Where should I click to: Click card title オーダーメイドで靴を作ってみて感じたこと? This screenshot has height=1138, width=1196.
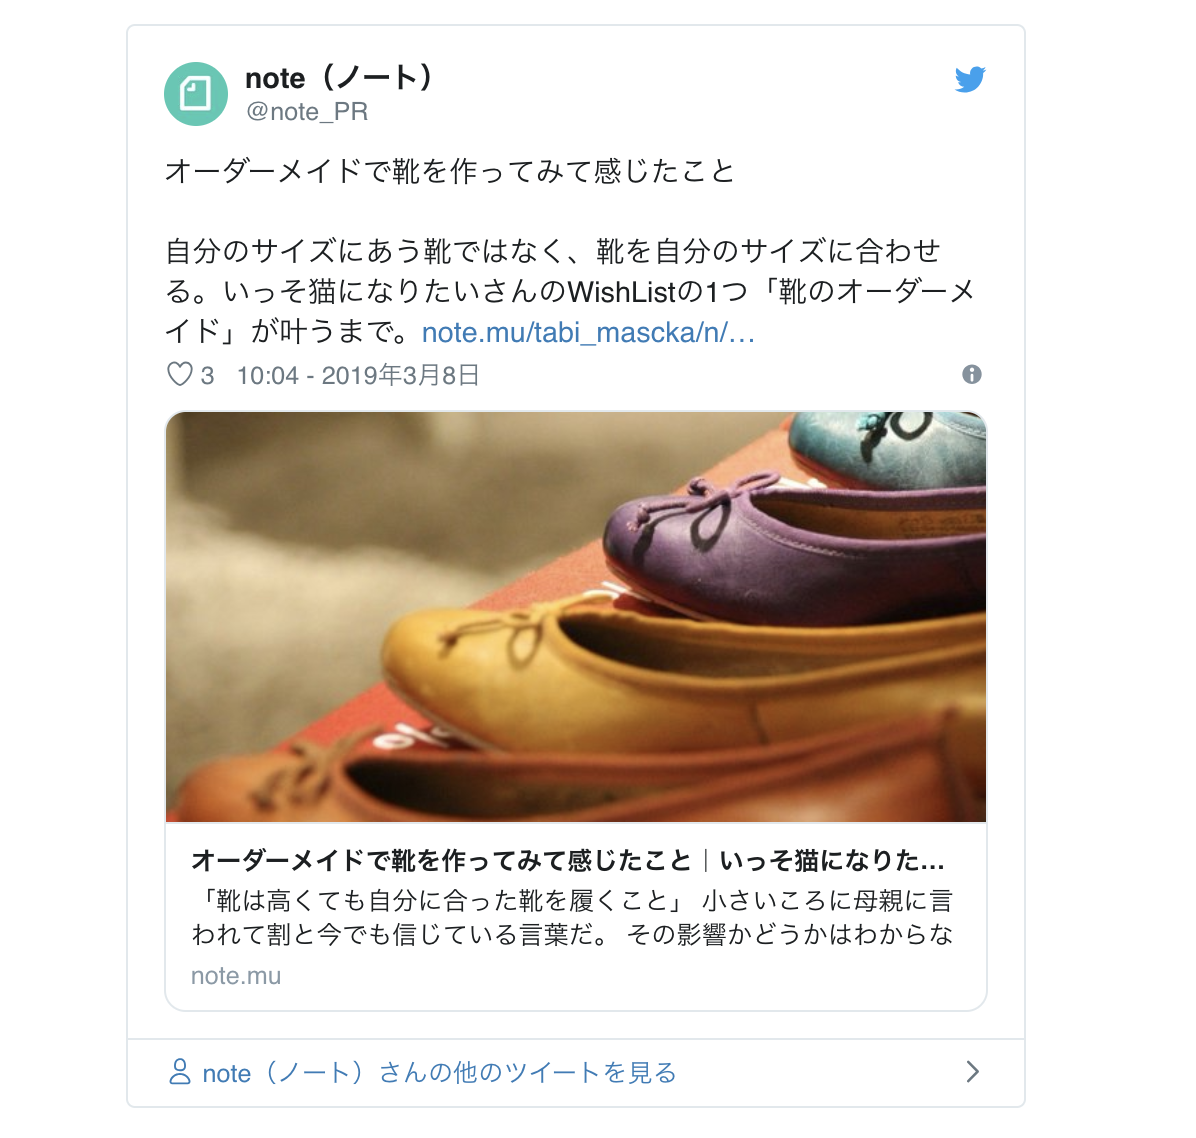click(x=441, y=861)
